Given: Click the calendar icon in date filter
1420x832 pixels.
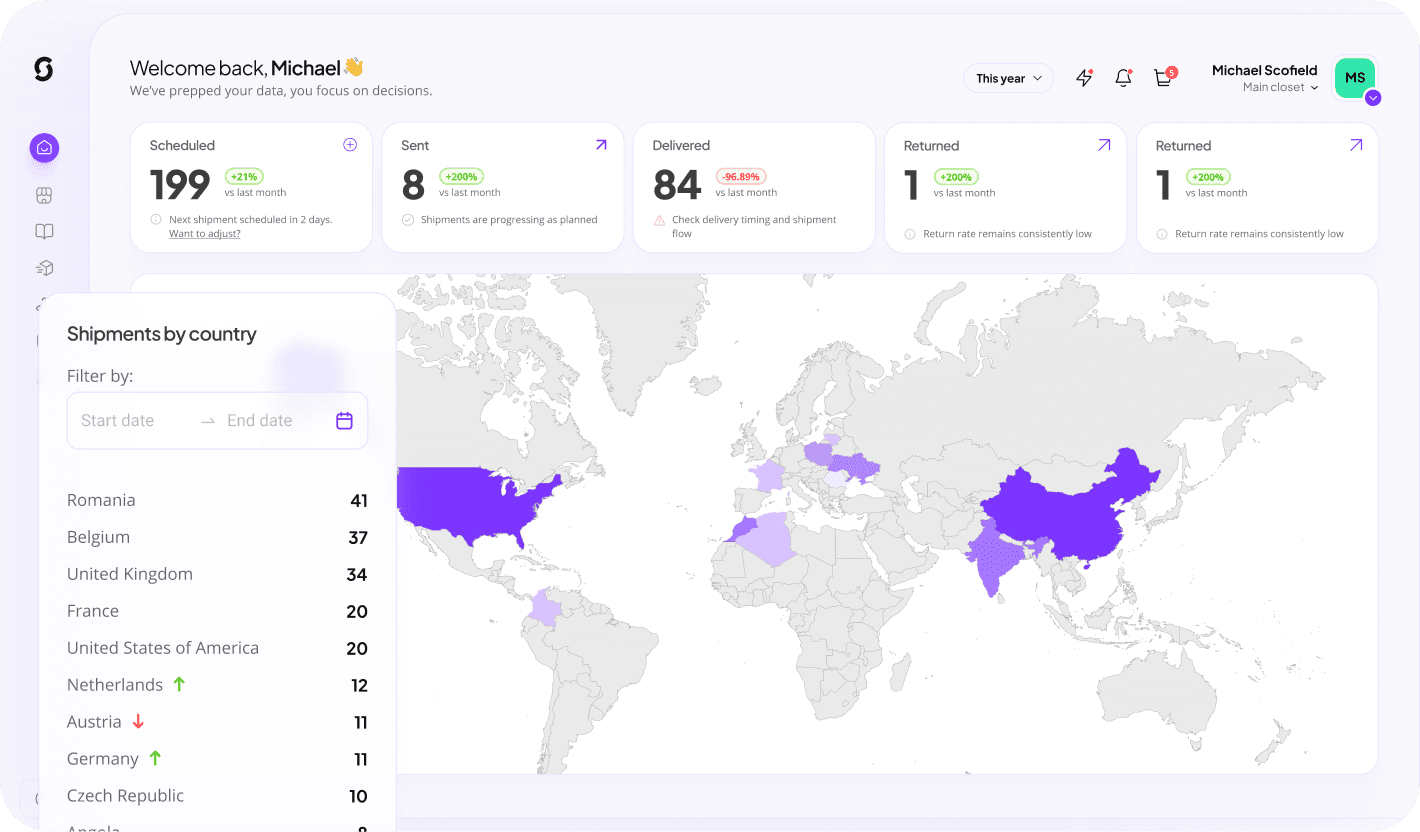Looking at the screenshot, I should click(x=344, y=421).
